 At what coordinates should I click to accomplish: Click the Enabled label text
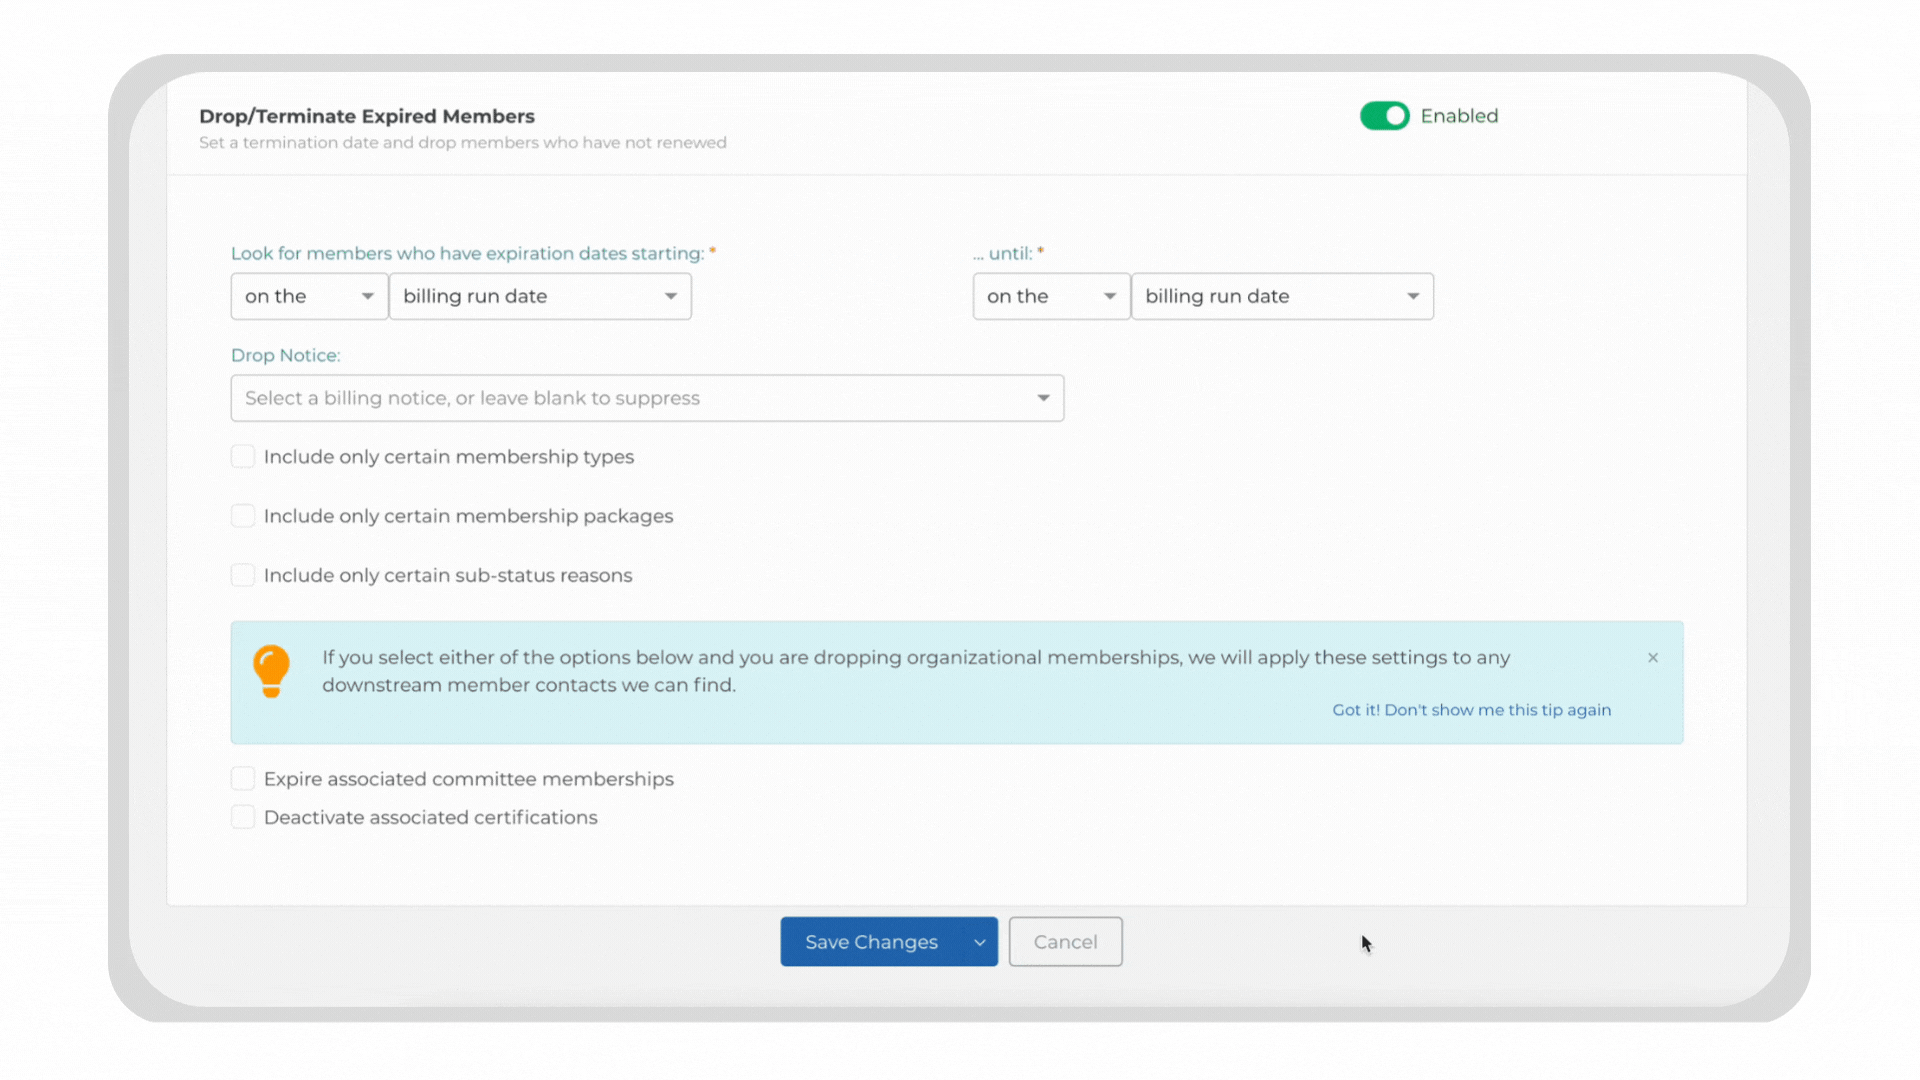click(1459, 116)
